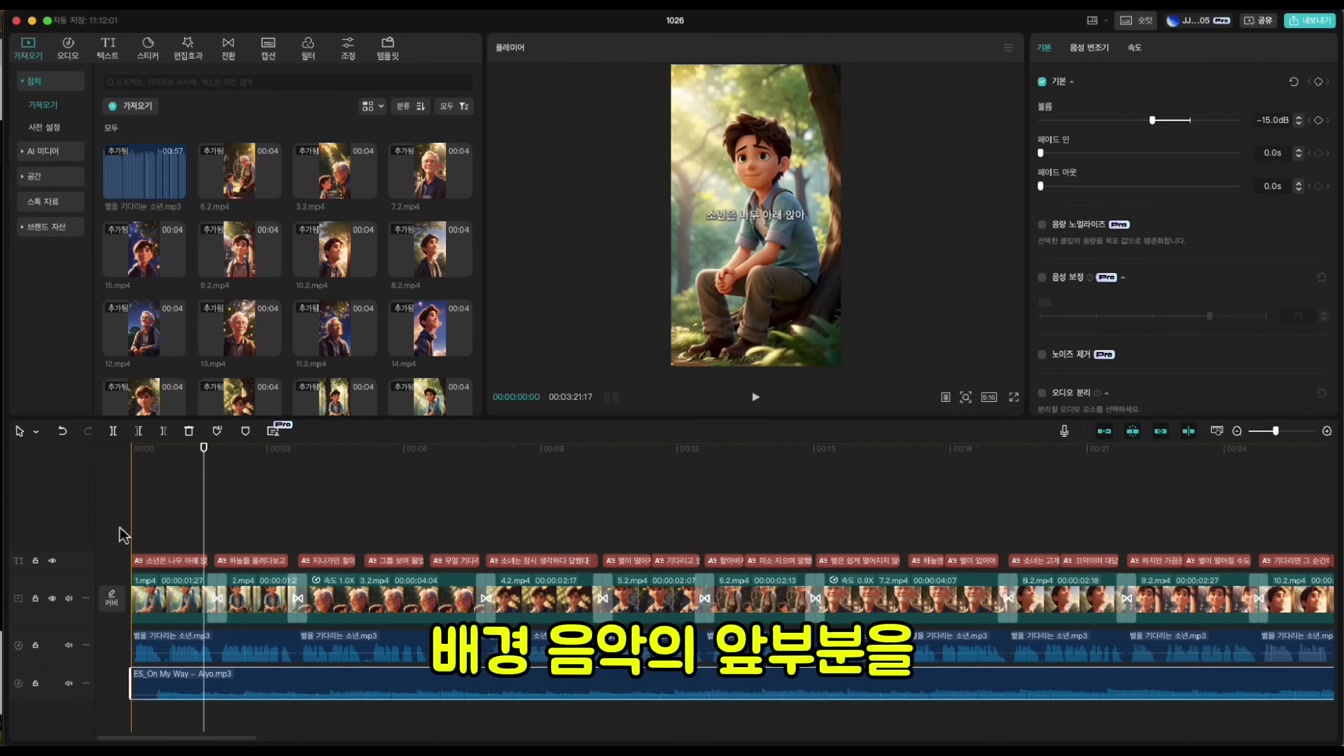Viewport: 1344px width, 756px height.
Task: Switch to the 속도 tab
Action: tap(1134, 47)
